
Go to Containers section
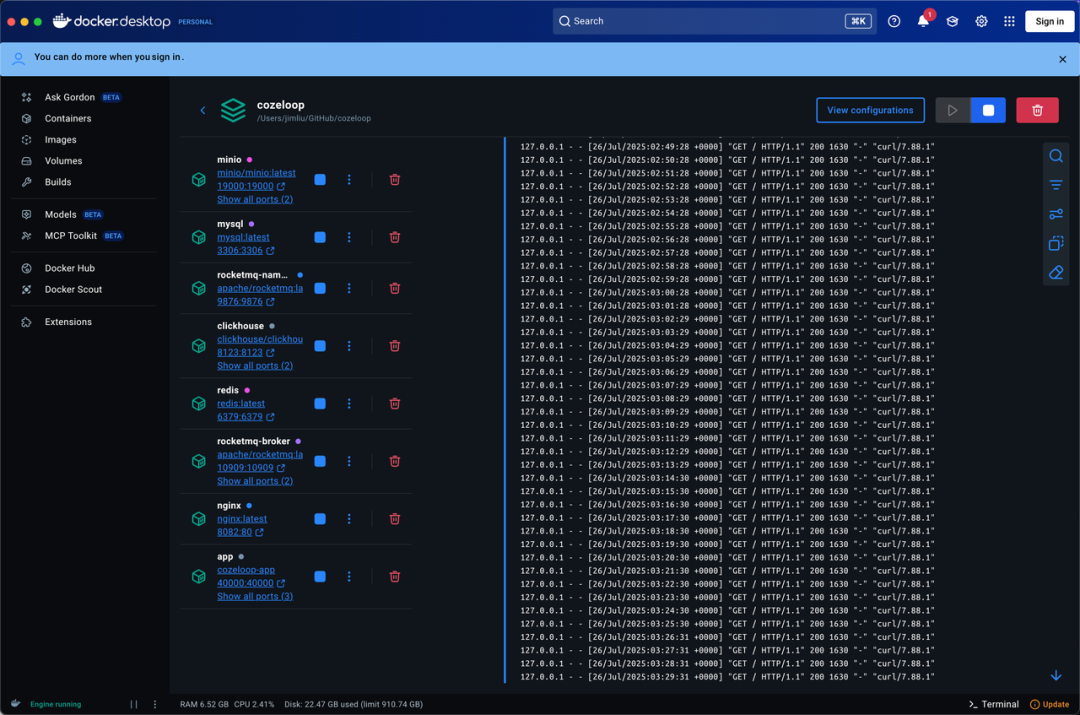pyautogui.click(x=68, y=118)
